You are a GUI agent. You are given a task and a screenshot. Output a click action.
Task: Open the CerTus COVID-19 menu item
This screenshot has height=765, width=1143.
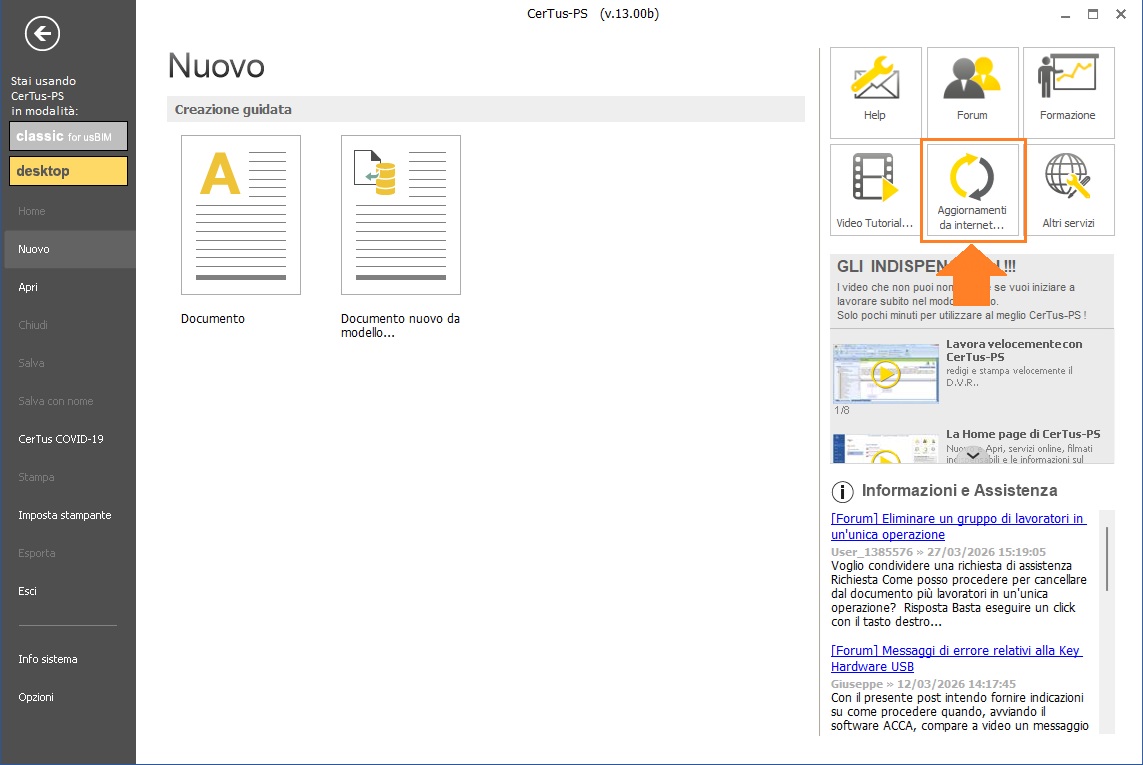point(60,439)
